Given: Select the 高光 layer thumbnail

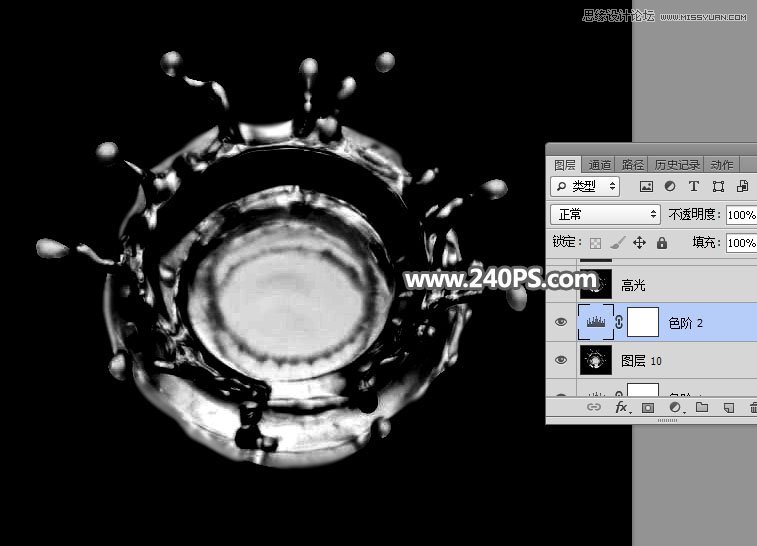Looking at the screenshot, I should [596, 284].
